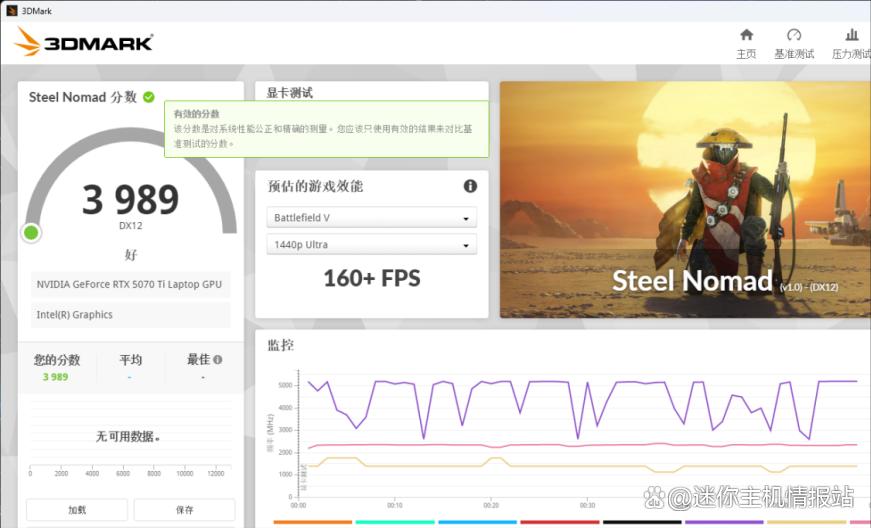
Task: Click the 保存 save button
Action: [x=184, y=510]
